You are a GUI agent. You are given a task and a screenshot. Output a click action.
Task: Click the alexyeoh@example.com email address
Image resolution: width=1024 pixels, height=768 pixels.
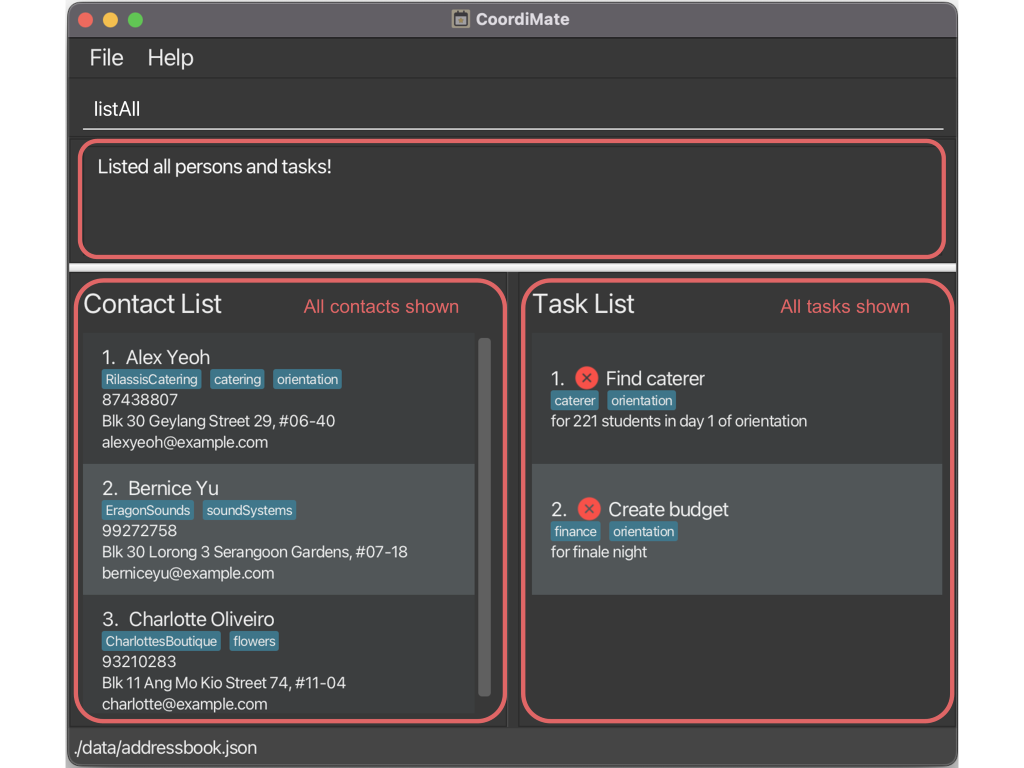point(185,442)
